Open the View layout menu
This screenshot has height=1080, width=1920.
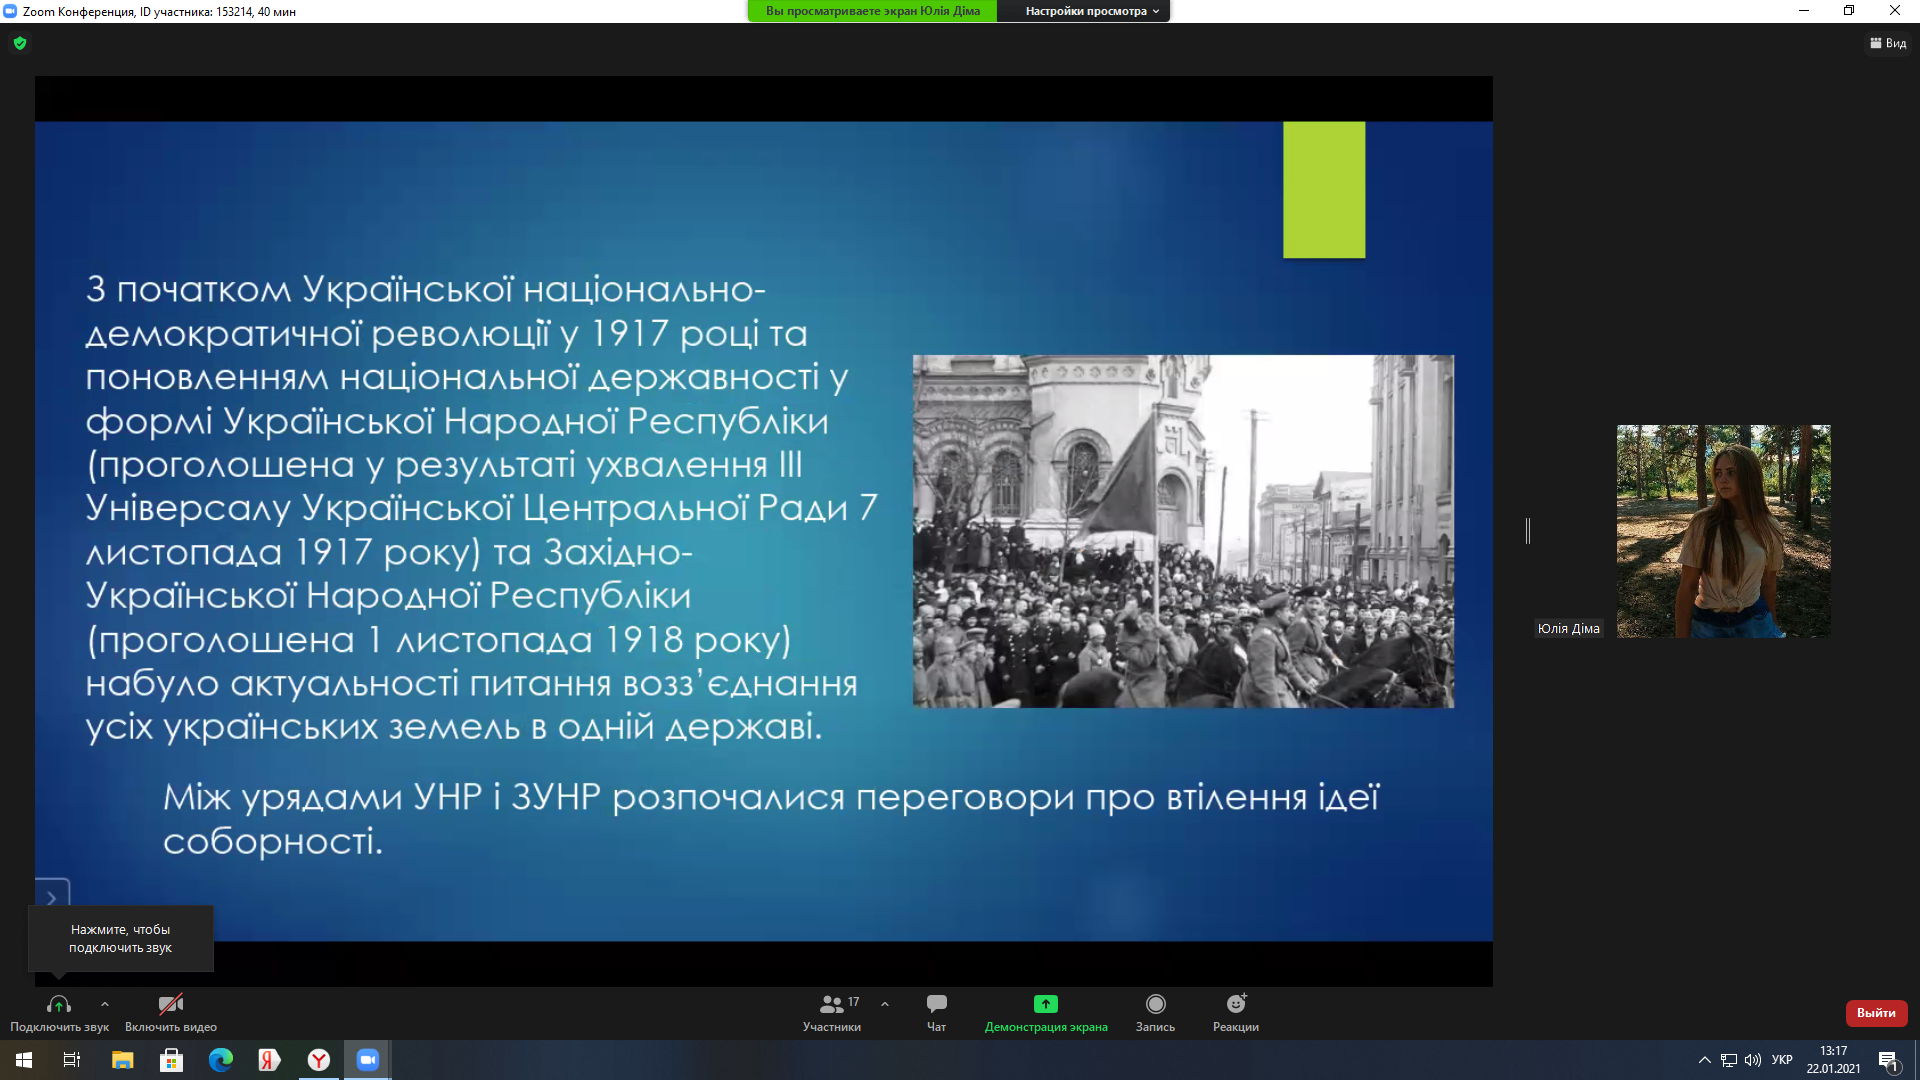(1888, 43)
